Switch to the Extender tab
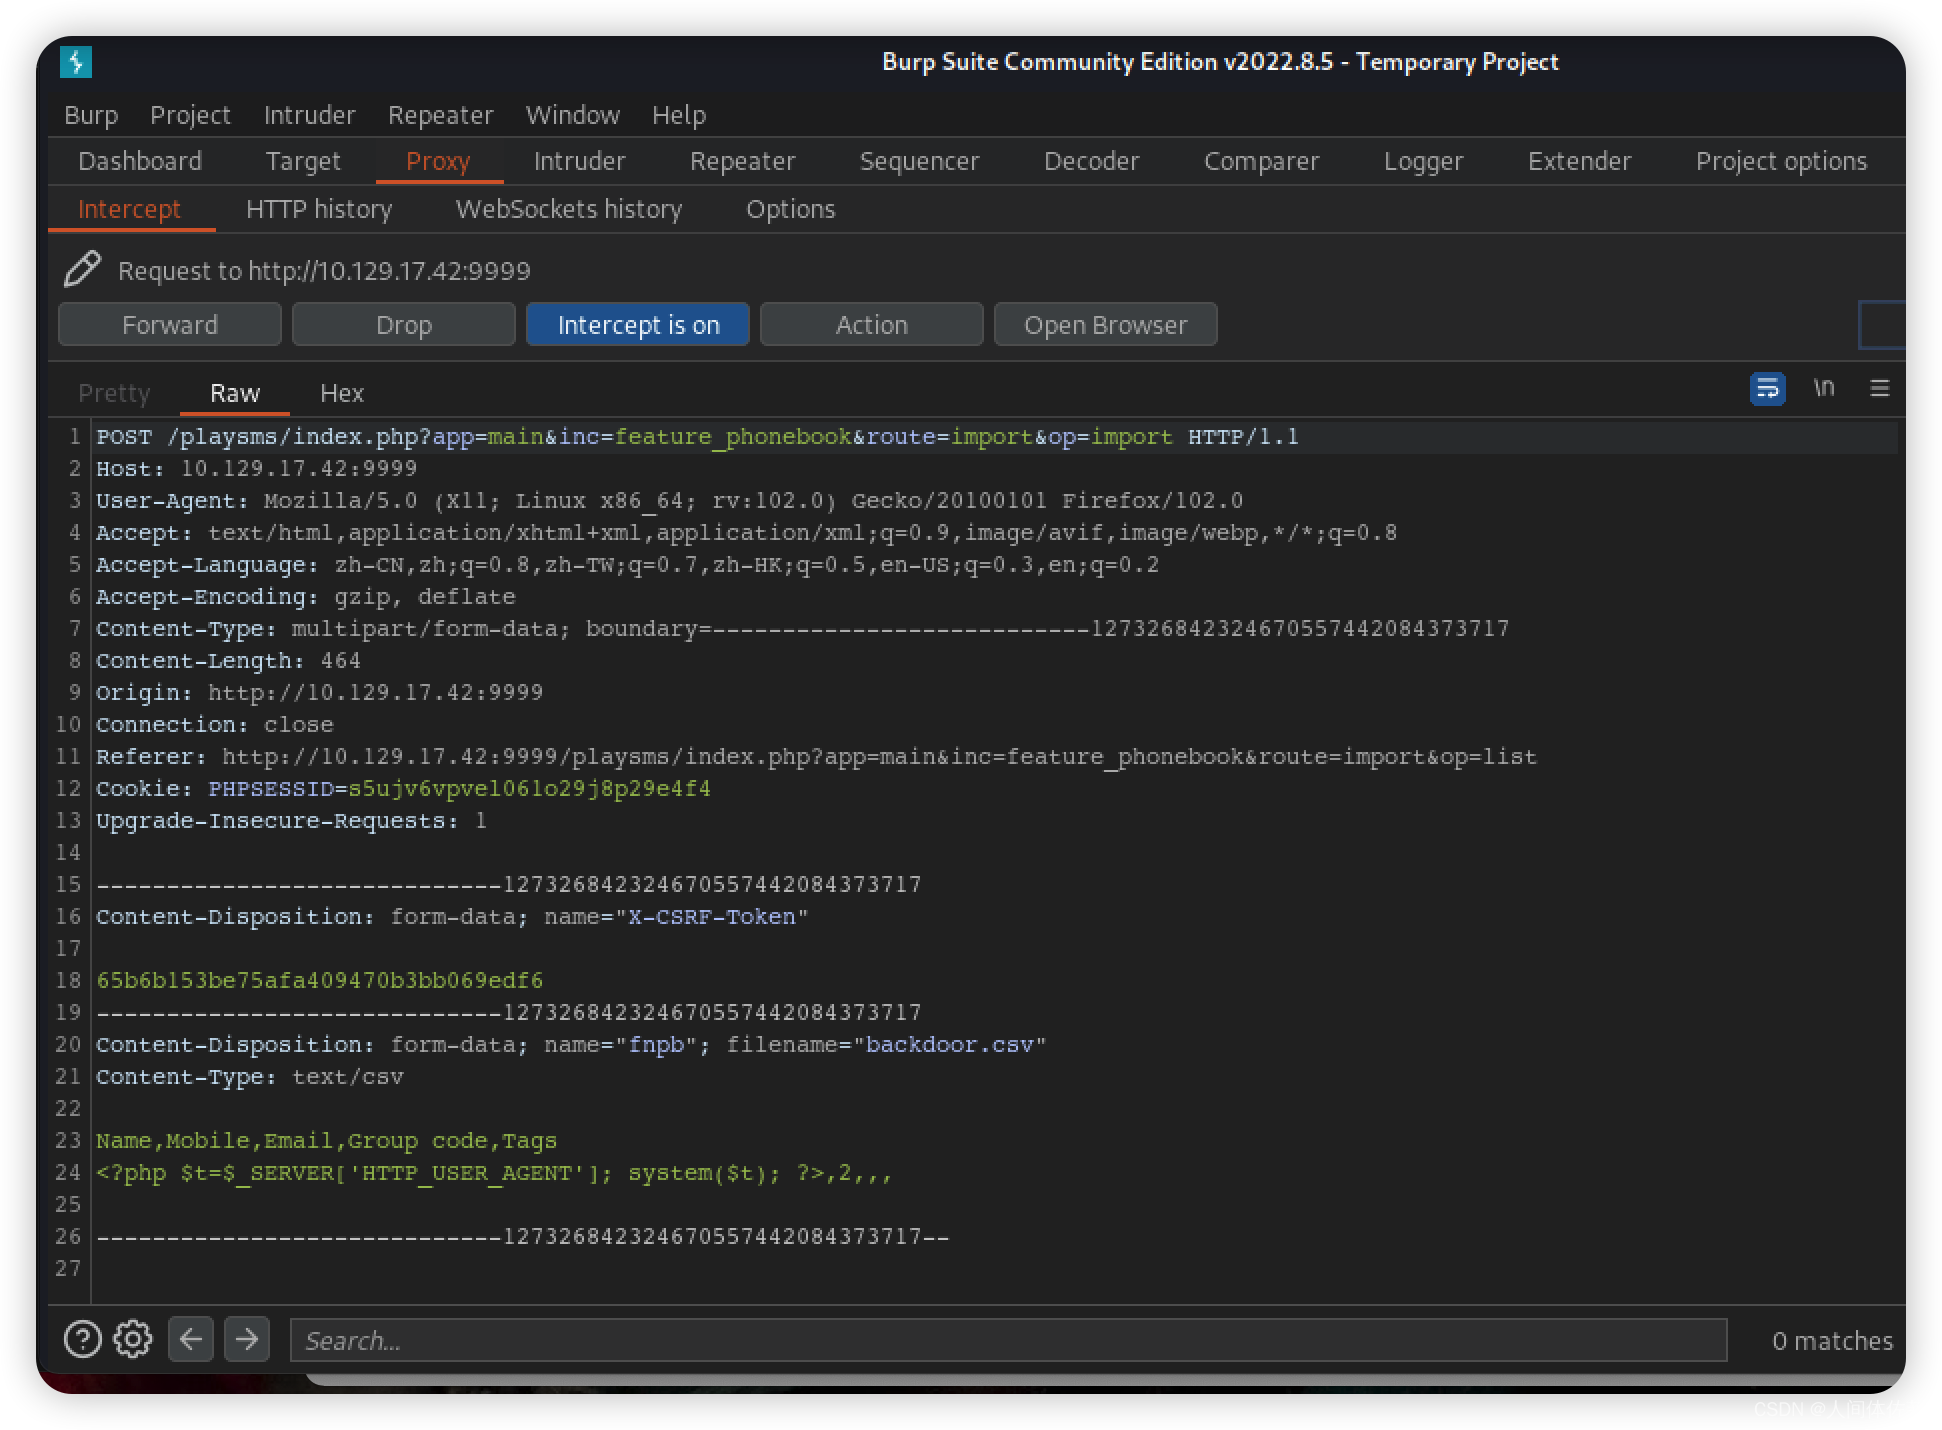Image resolution: width=1942 pixels, height=1430 pixels. click(x=1579, y=161)
